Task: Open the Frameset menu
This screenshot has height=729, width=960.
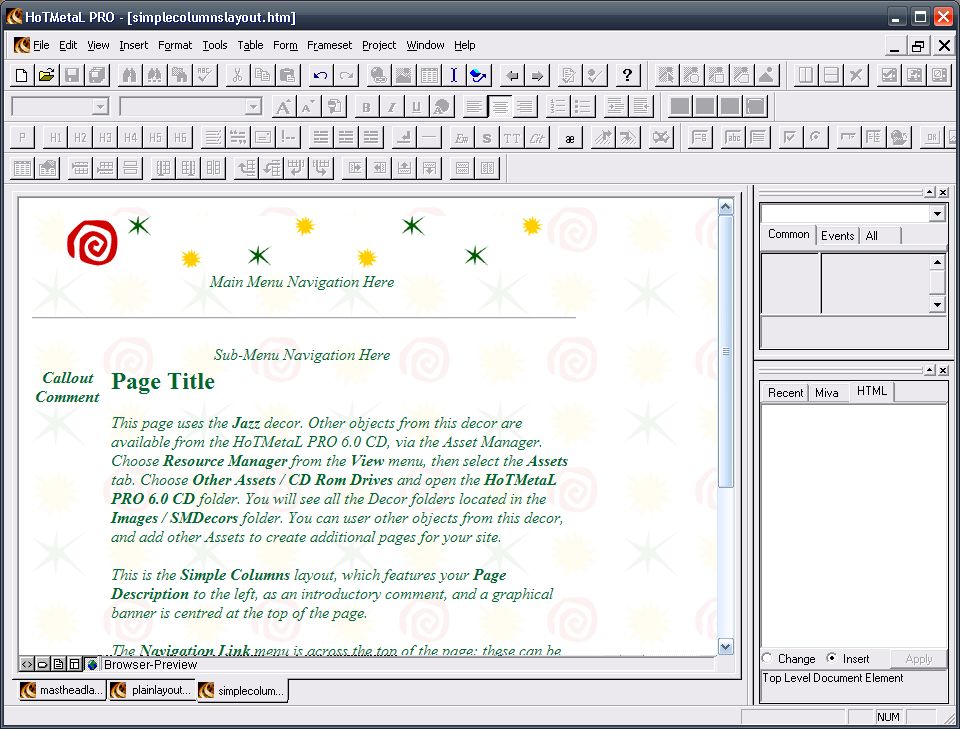Action: (x=329, y=45)
